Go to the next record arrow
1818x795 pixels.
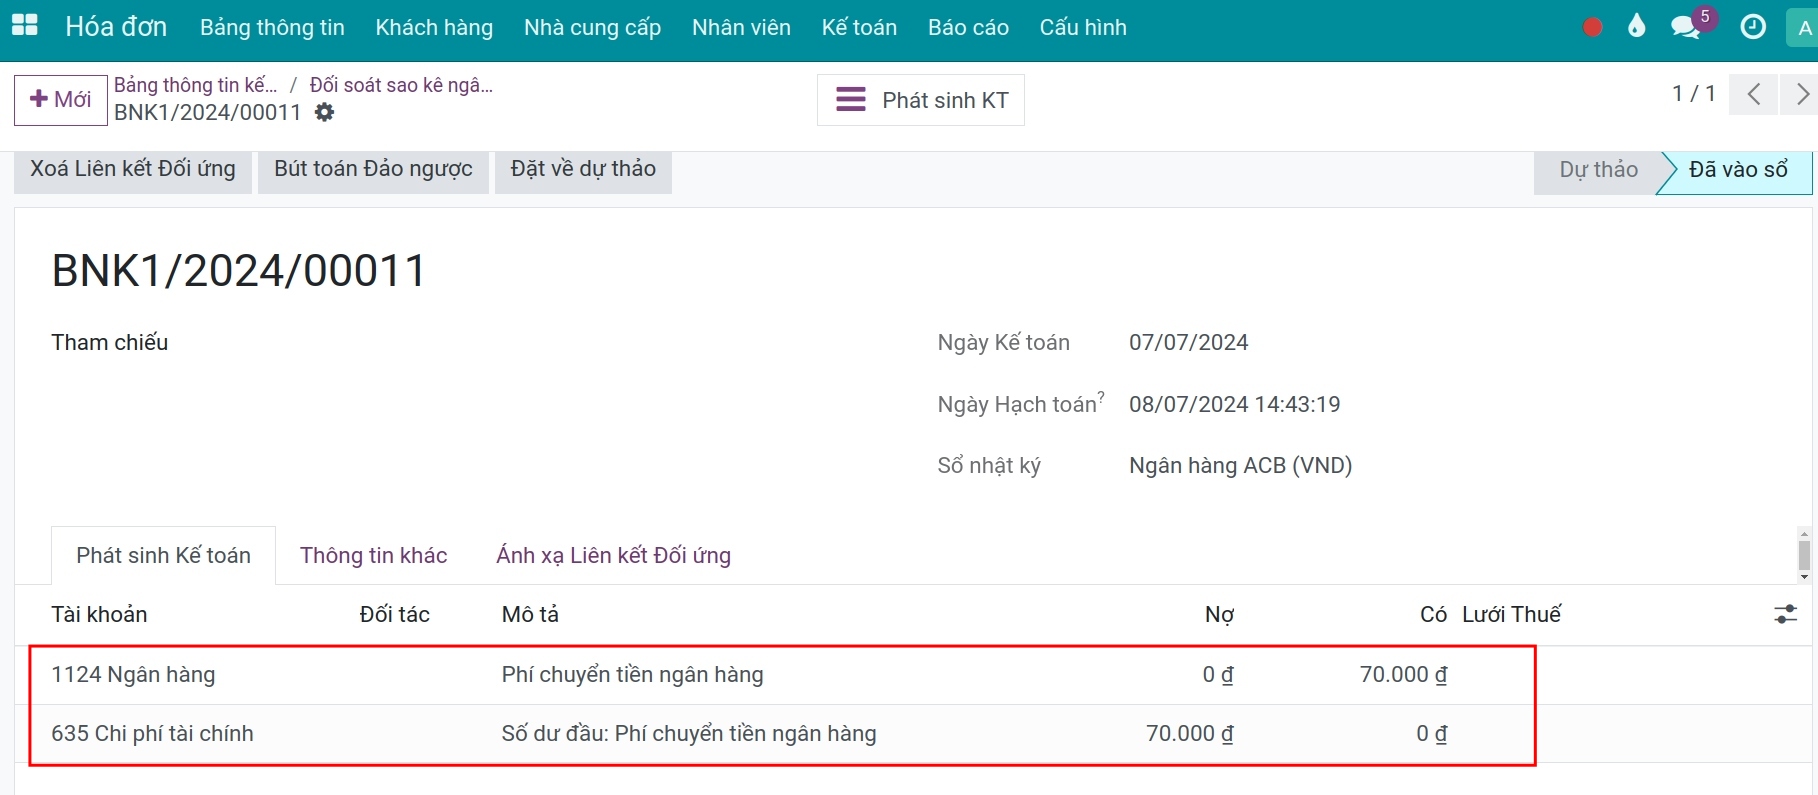(x=1801, y=95)
